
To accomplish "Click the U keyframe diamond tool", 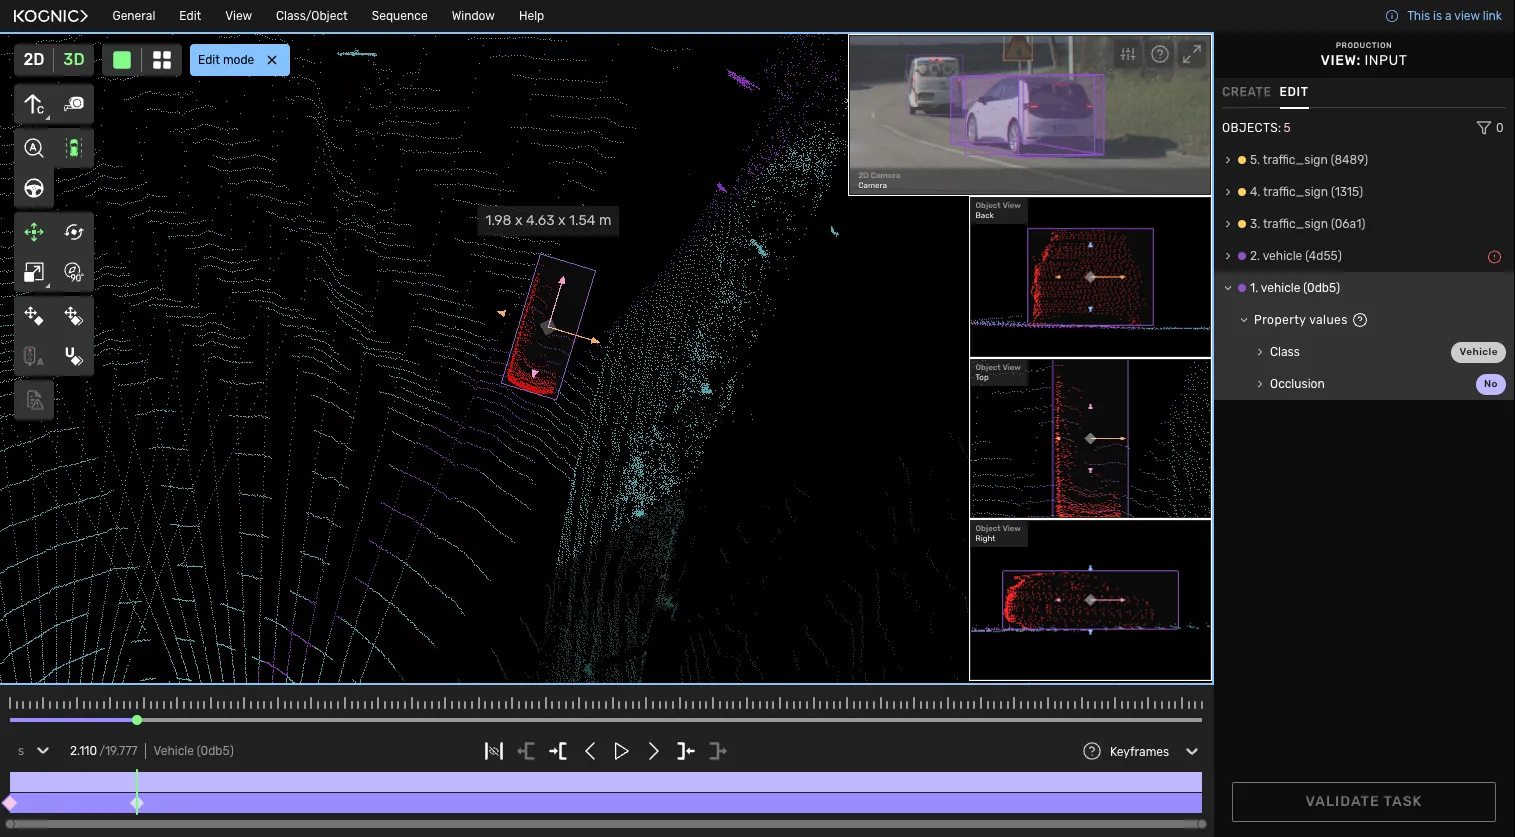I will [x=74, y=356].
